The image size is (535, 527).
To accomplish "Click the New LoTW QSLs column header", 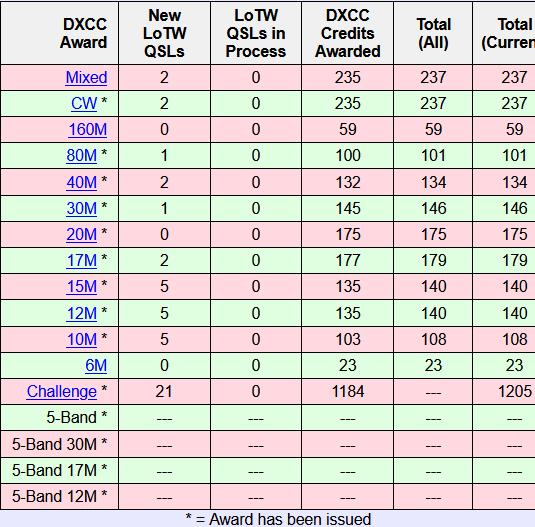I will click(x=164, y=33).
